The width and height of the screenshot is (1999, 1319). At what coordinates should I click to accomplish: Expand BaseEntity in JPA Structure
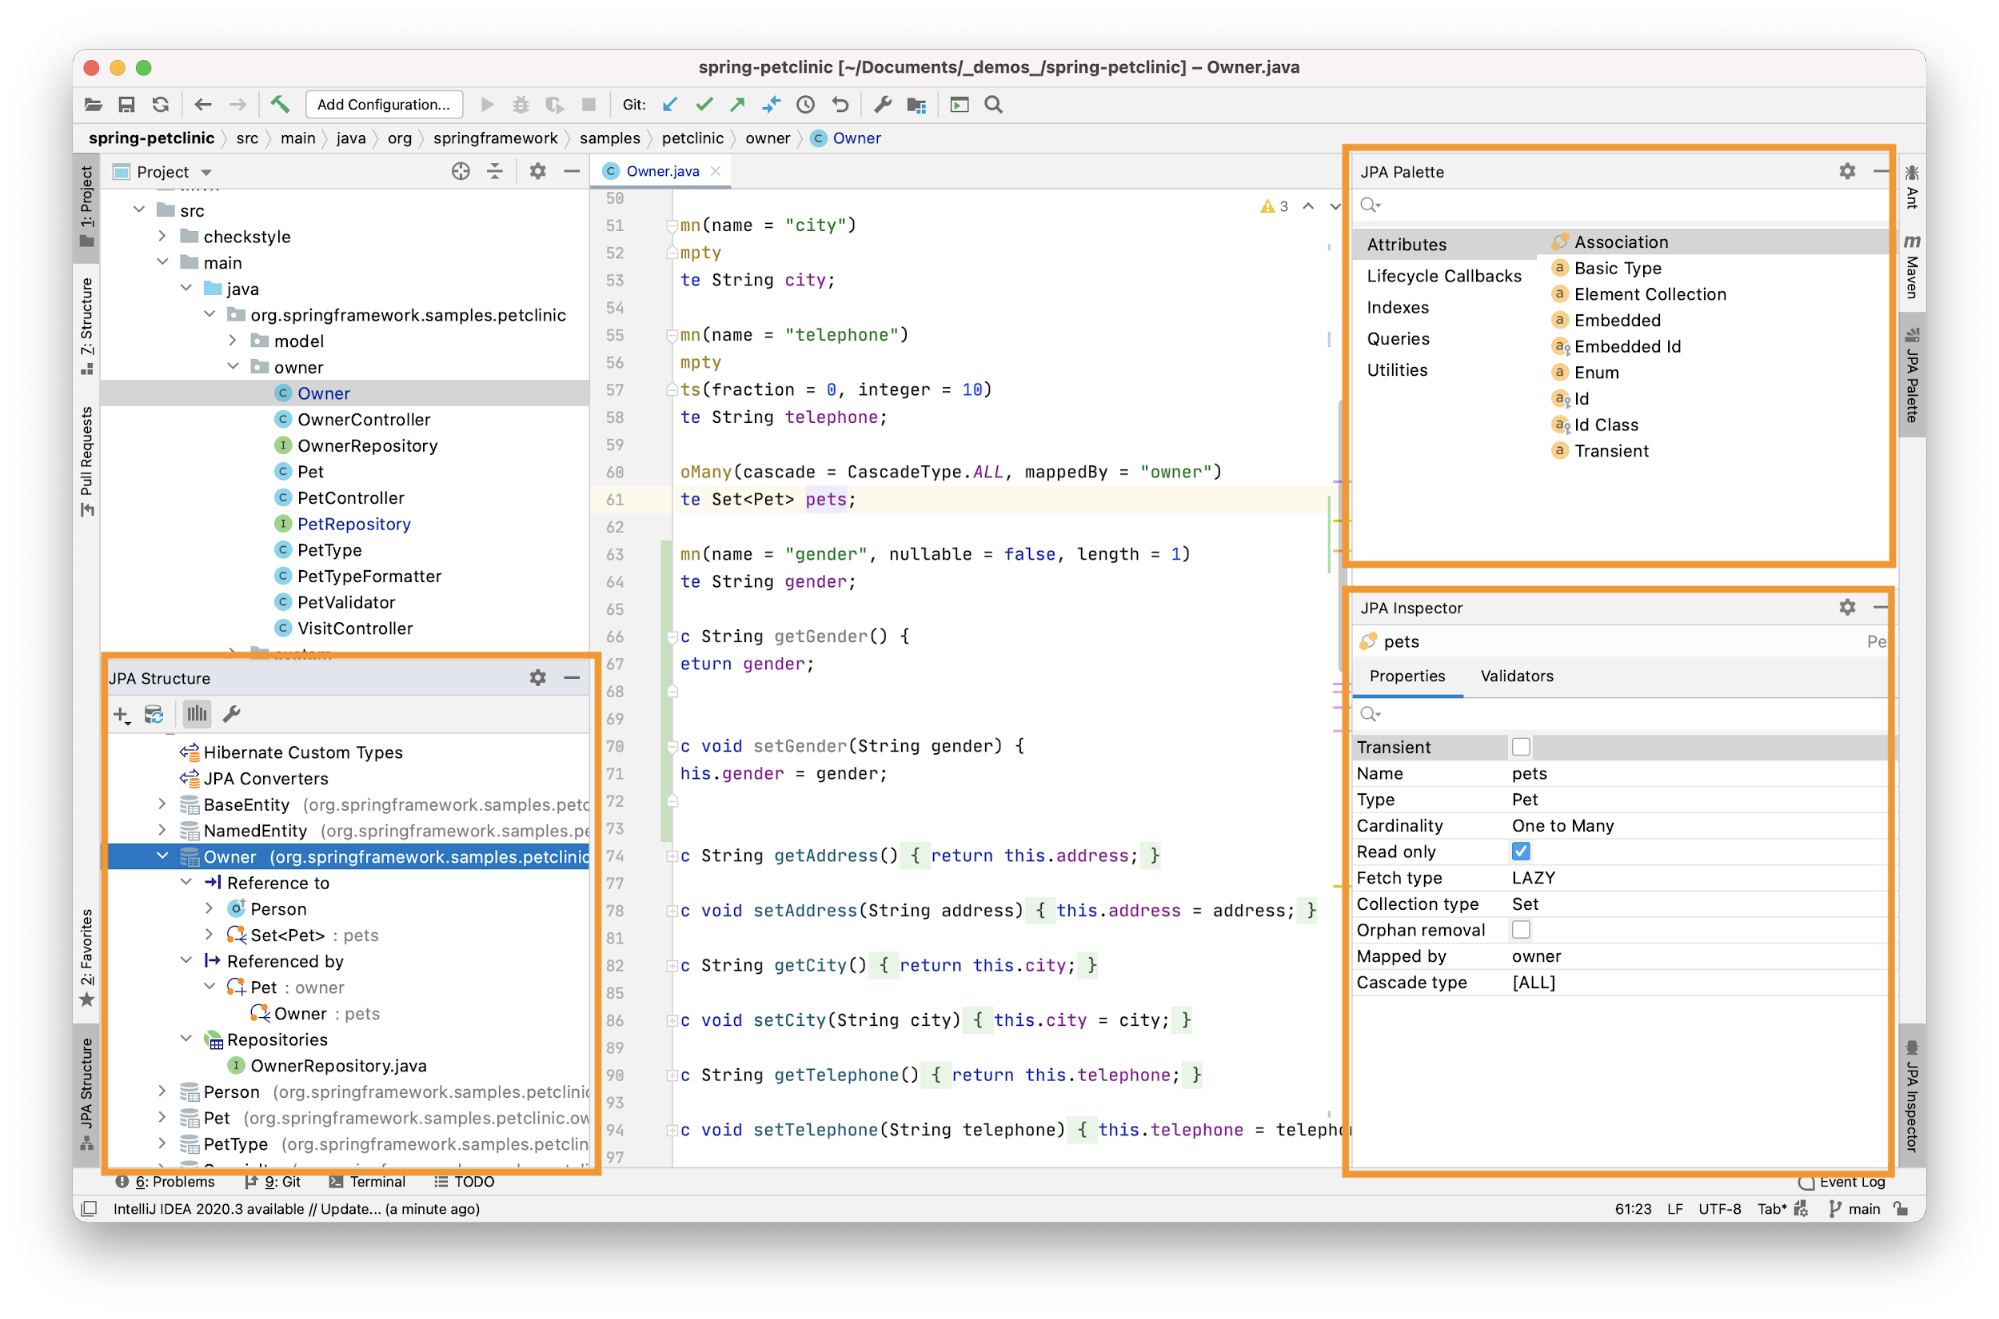162,804
